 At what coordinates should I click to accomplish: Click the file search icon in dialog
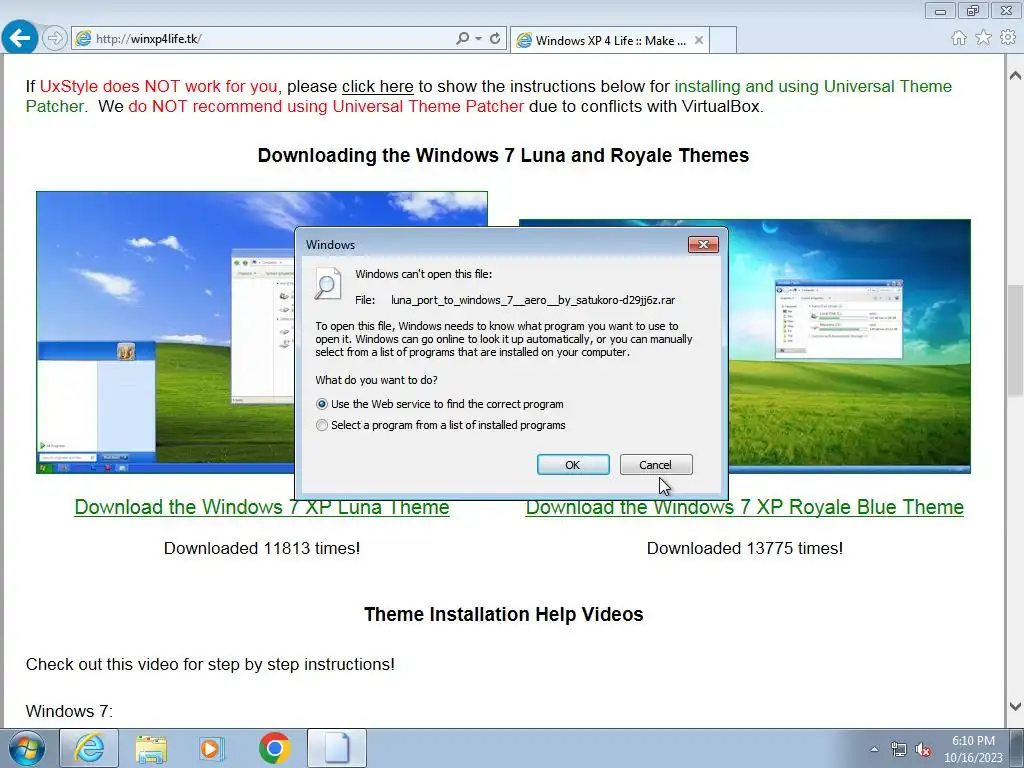click(327, 283)
